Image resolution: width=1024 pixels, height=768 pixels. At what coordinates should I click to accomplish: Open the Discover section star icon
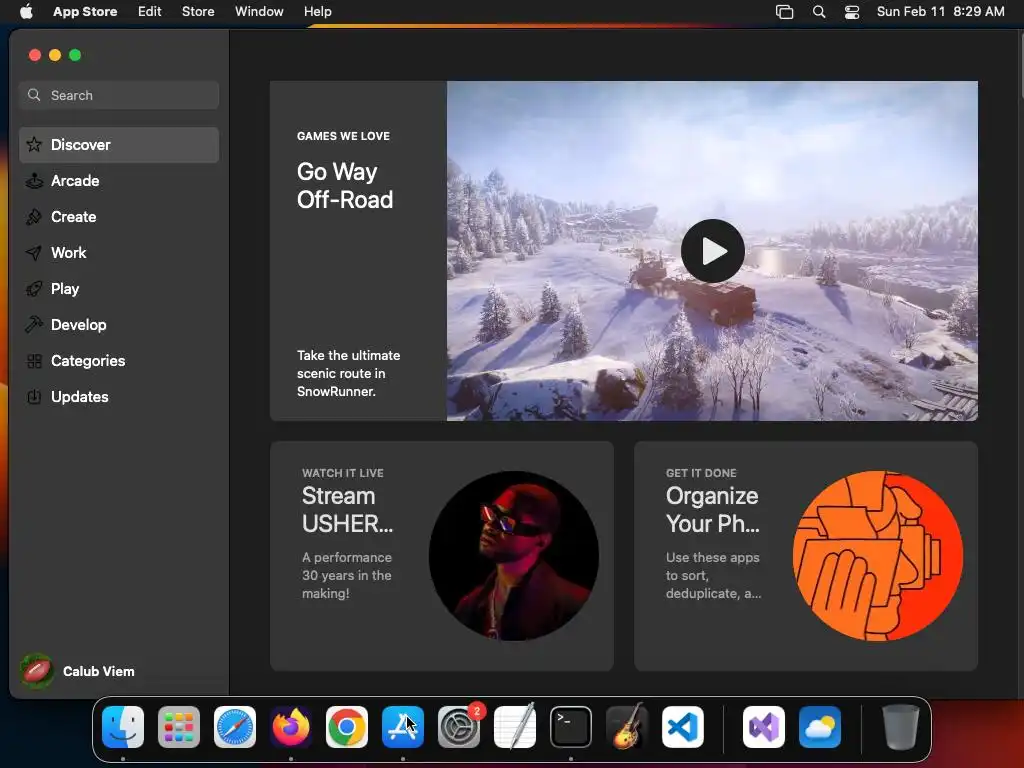[34, 144]
